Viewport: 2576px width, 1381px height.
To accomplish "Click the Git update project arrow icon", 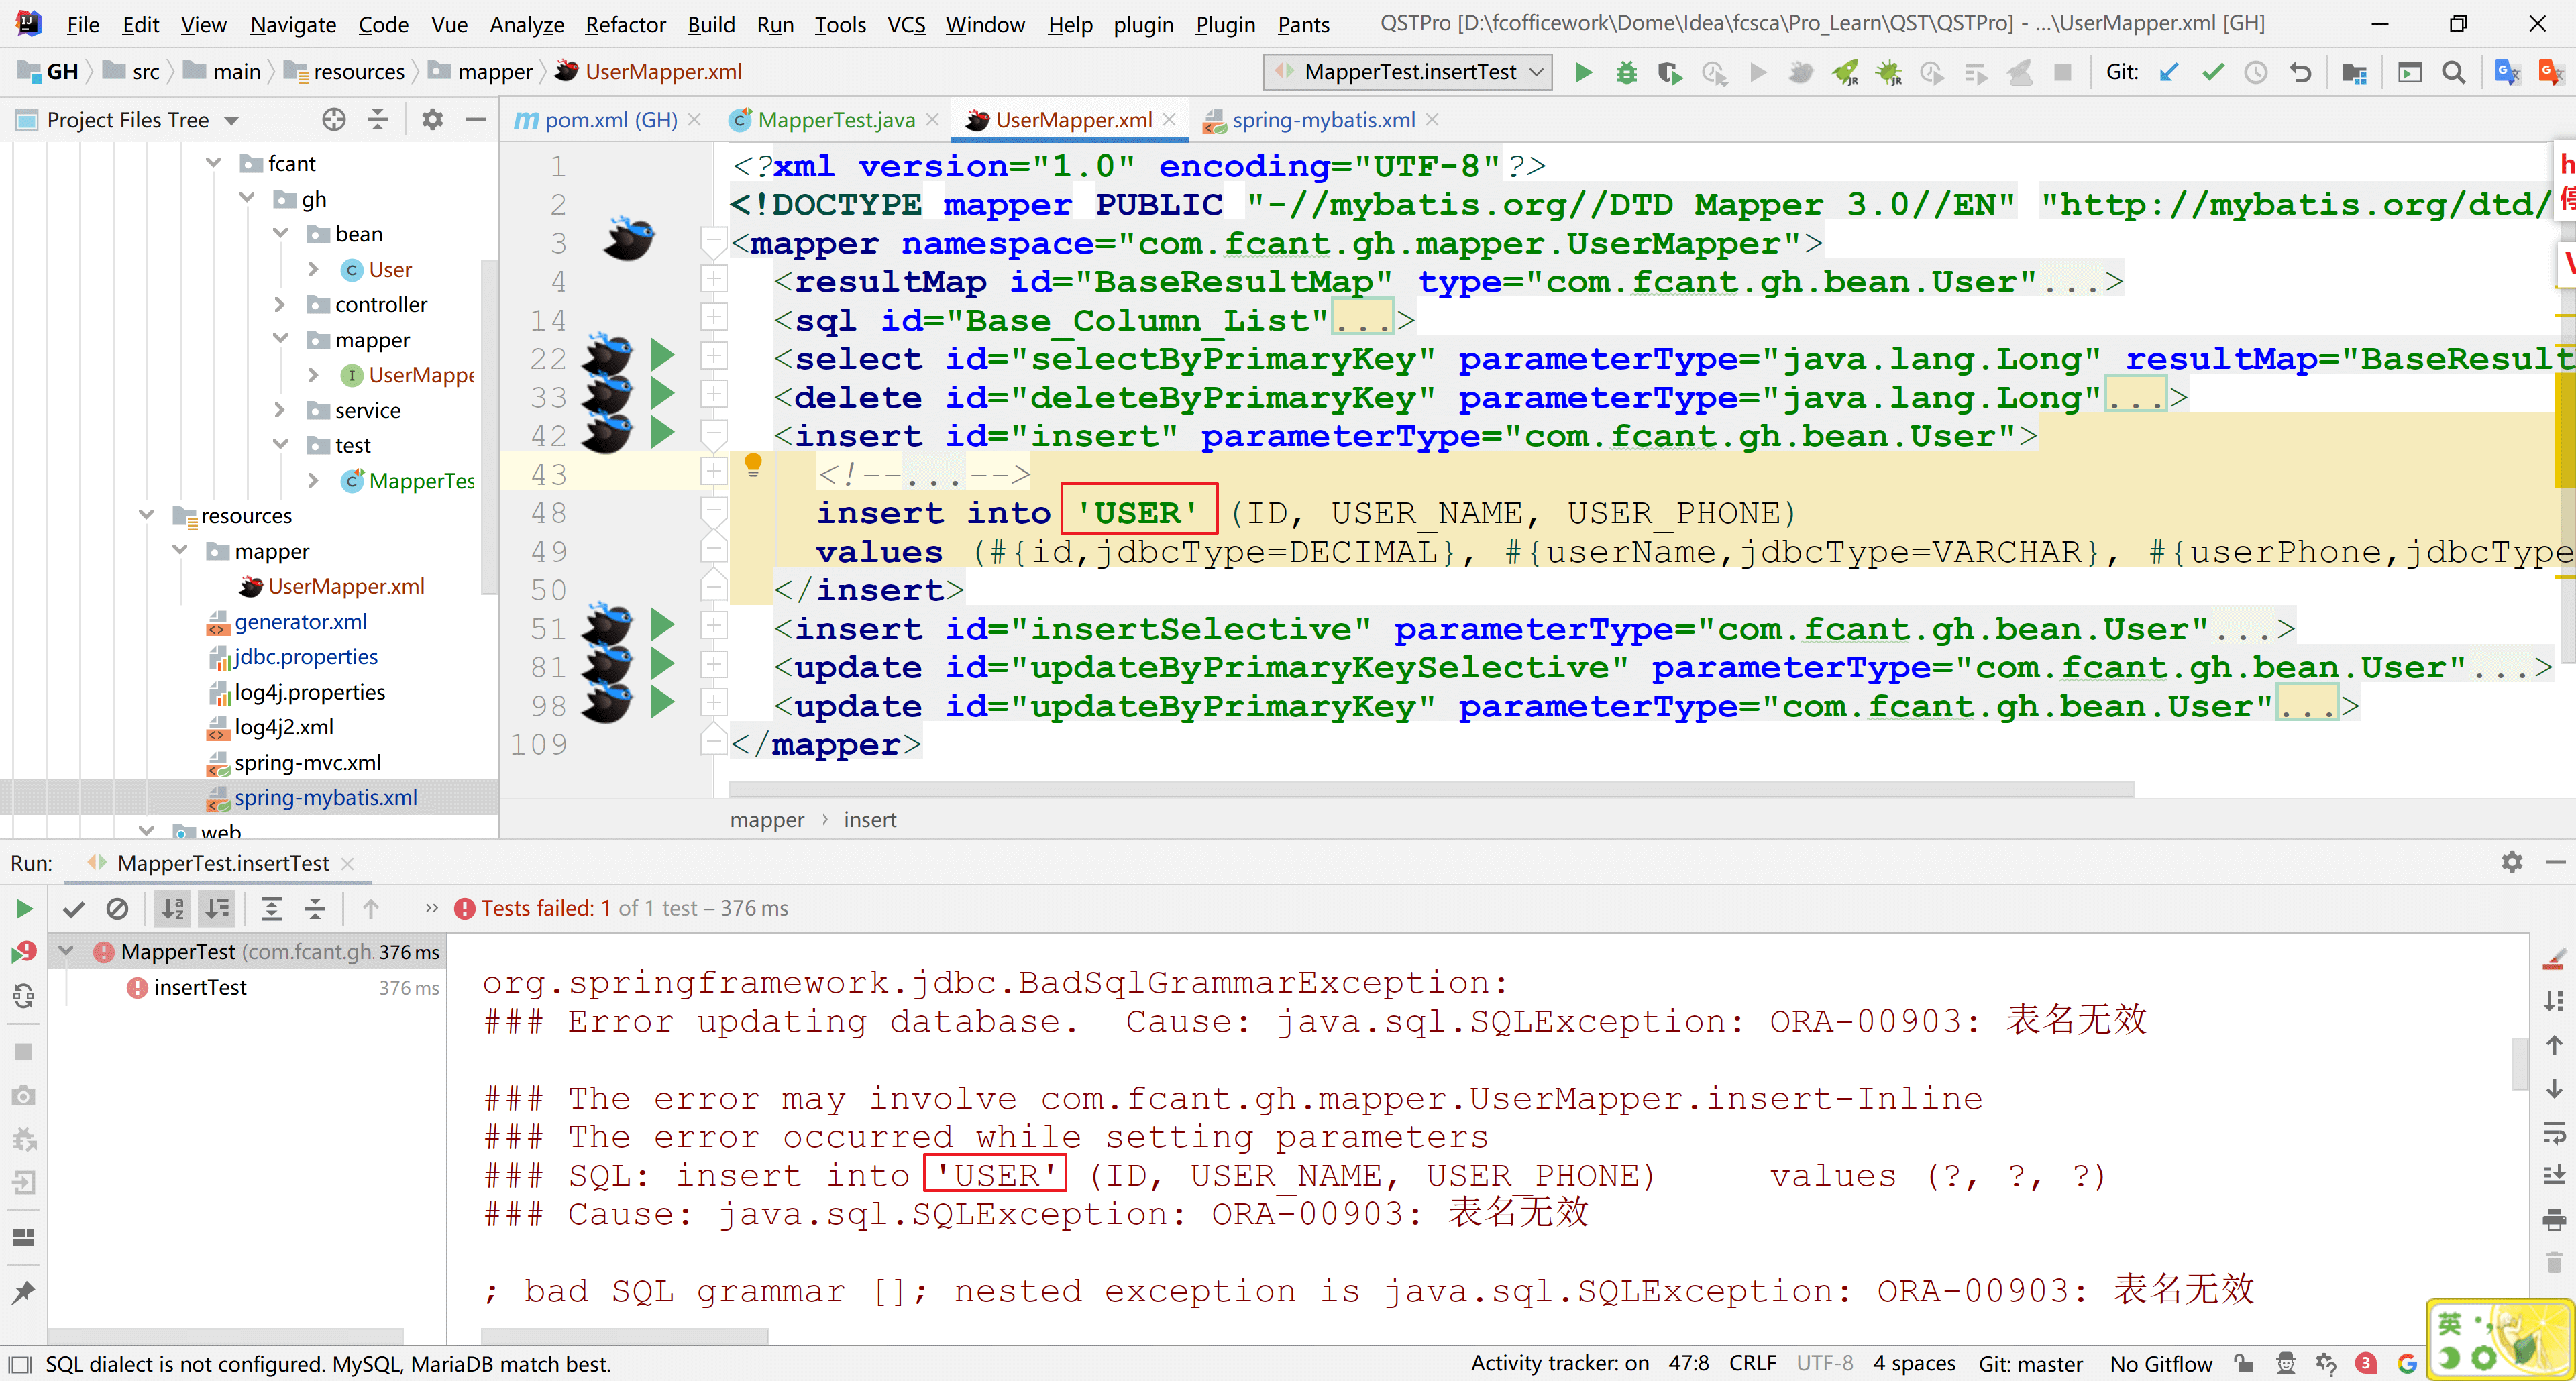I will pyautogui.click(x=2168, y=72).
